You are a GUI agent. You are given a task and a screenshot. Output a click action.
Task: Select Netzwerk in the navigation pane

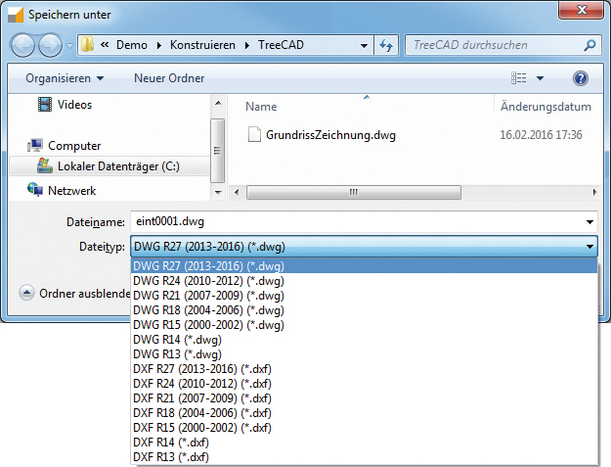[72, 191]
